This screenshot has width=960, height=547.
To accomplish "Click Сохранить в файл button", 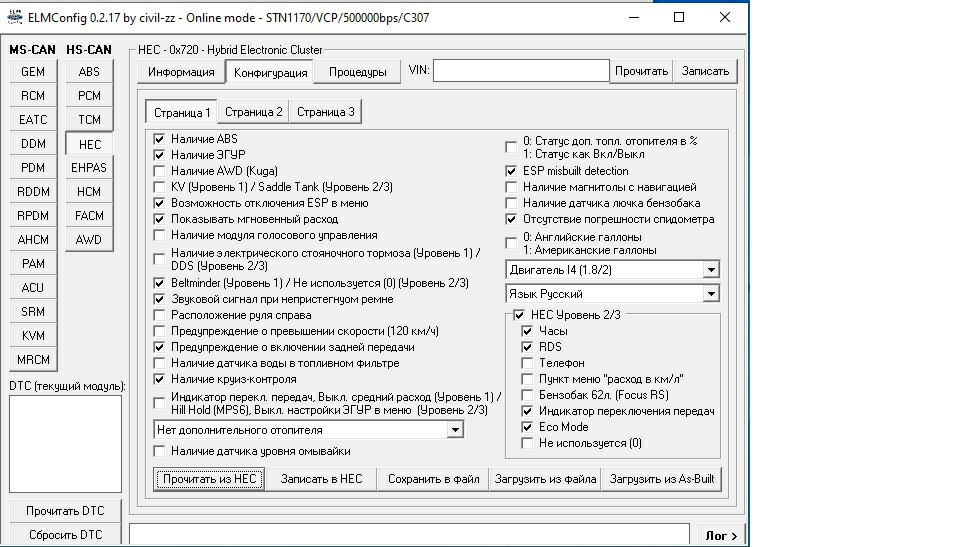I will click(x=433, y=479).
